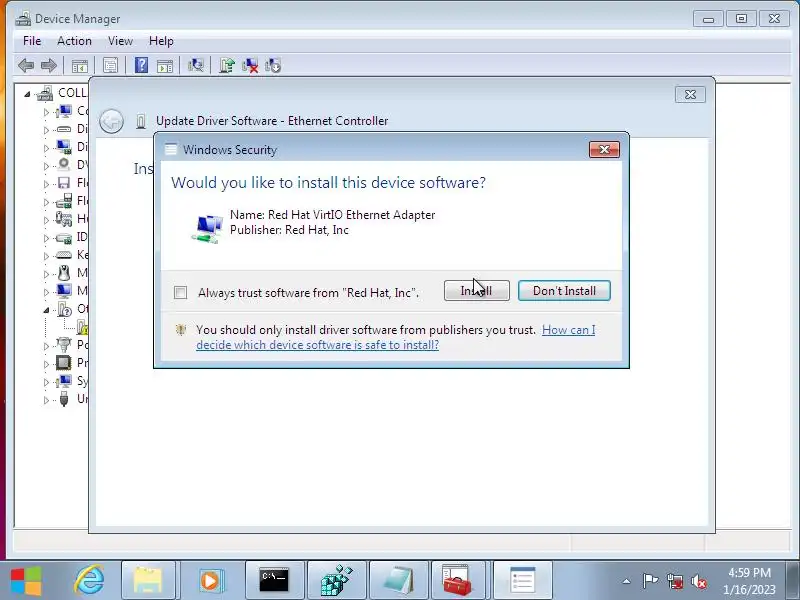This screenshot has height=600, width=800.
Task: Open the File menu
Action: tap(32, 41)
